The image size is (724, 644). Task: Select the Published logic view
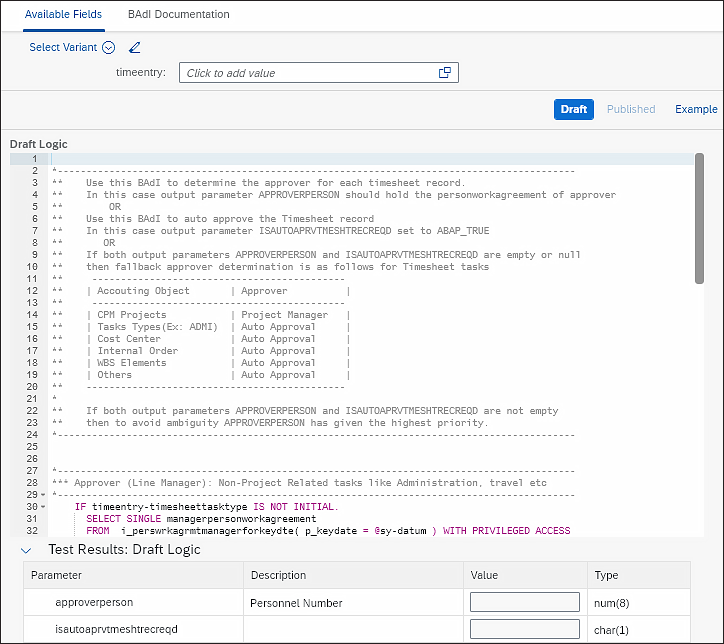[x=631, y=109]
